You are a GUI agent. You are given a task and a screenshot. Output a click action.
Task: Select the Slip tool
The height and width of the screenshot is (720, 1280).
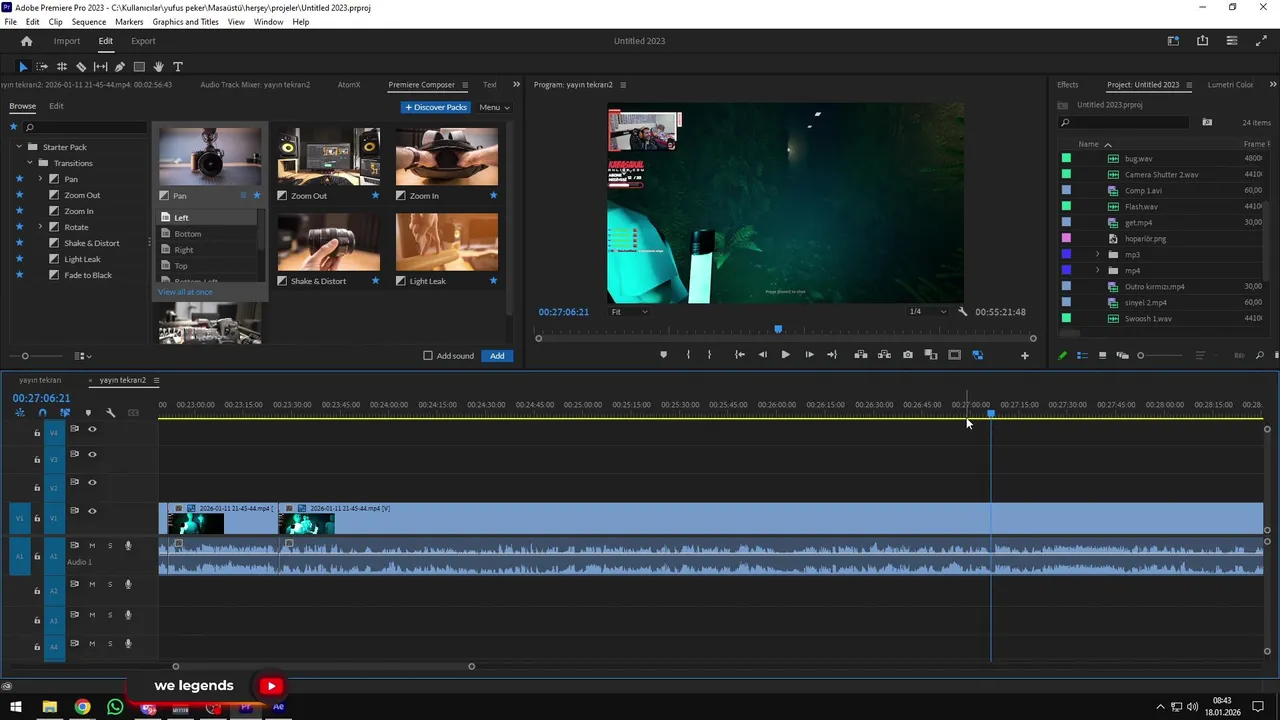(x=100, y=67)
